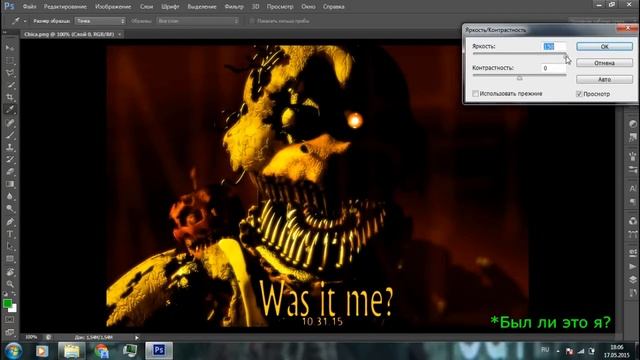Image resolution: width=640 pixels, height=360 pixels.
Task: Open the Изображение menu
Action: 113,7
